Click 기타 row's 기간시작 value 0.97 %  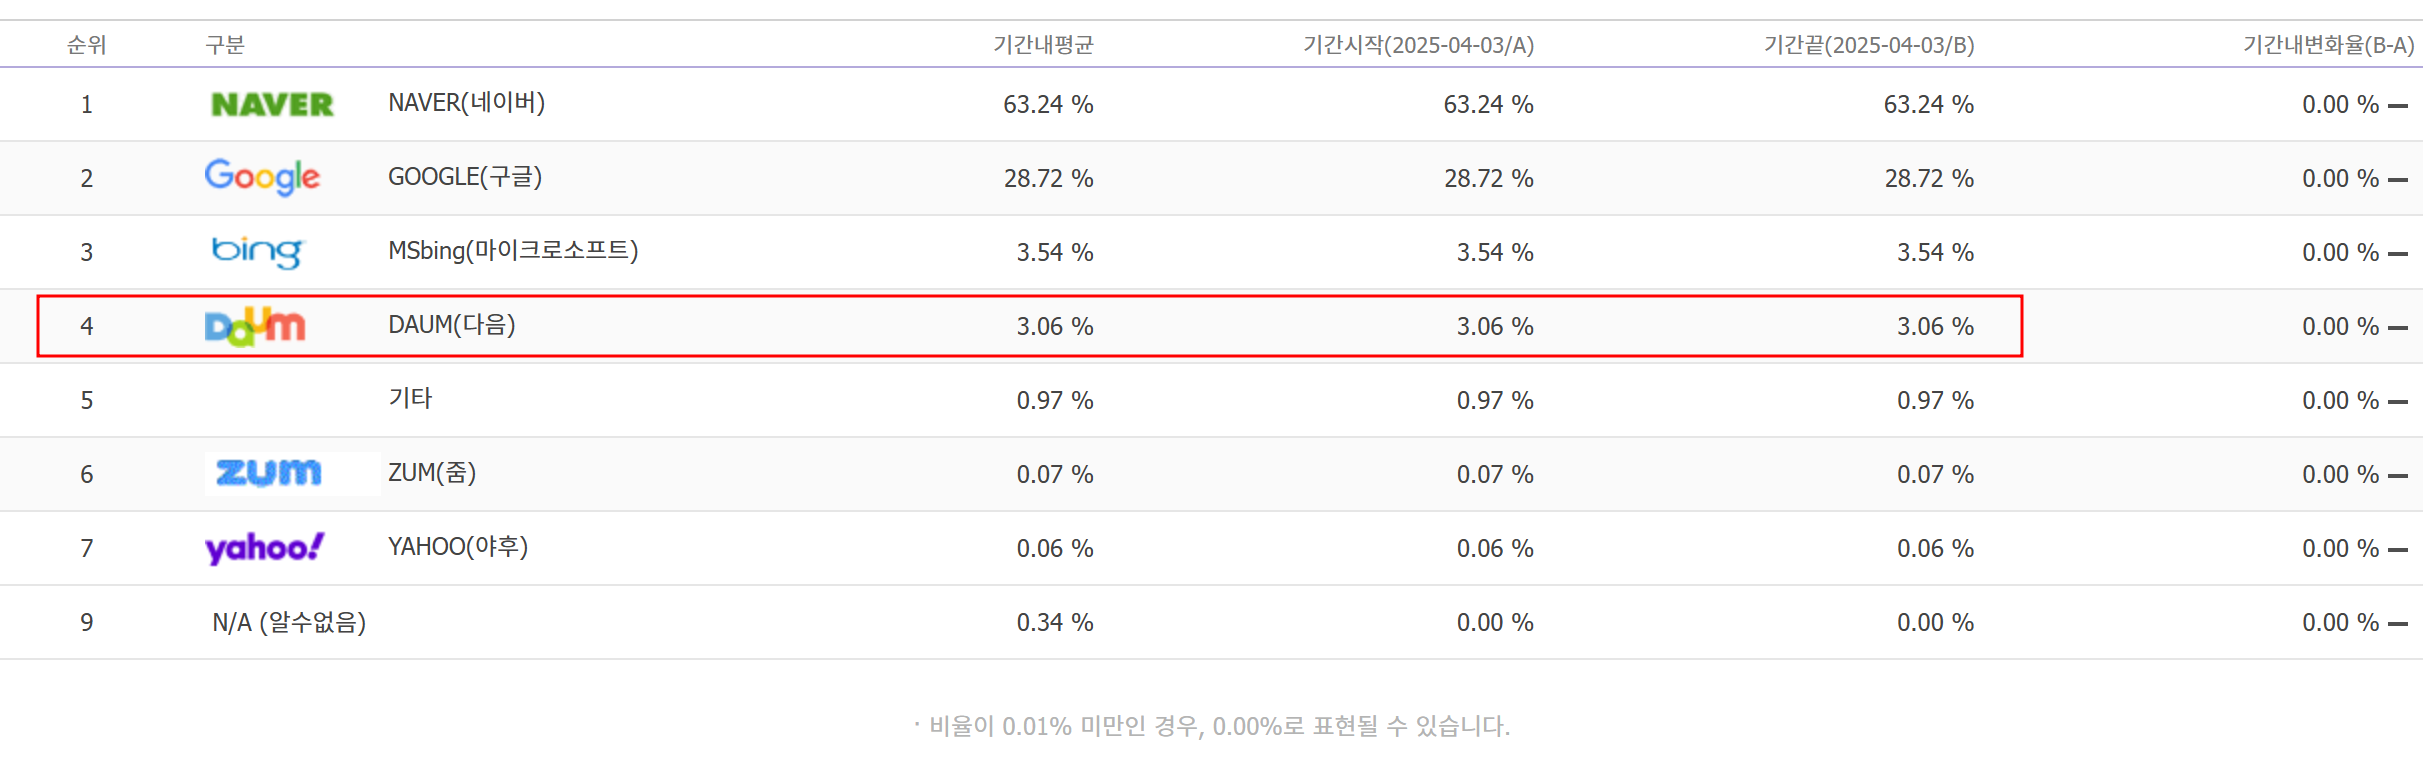coord(1495,401)
